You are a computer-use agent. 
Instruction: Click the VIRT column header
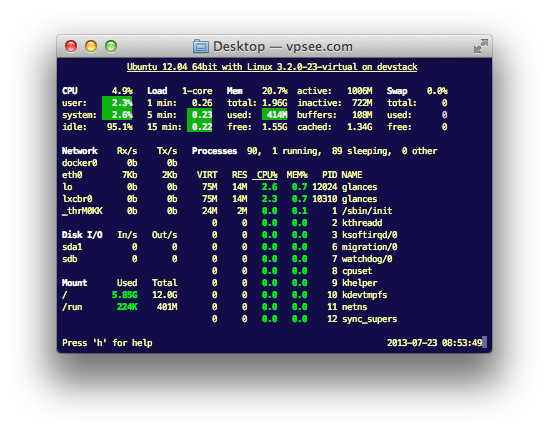pyautogui.click(x=207, y=175)
